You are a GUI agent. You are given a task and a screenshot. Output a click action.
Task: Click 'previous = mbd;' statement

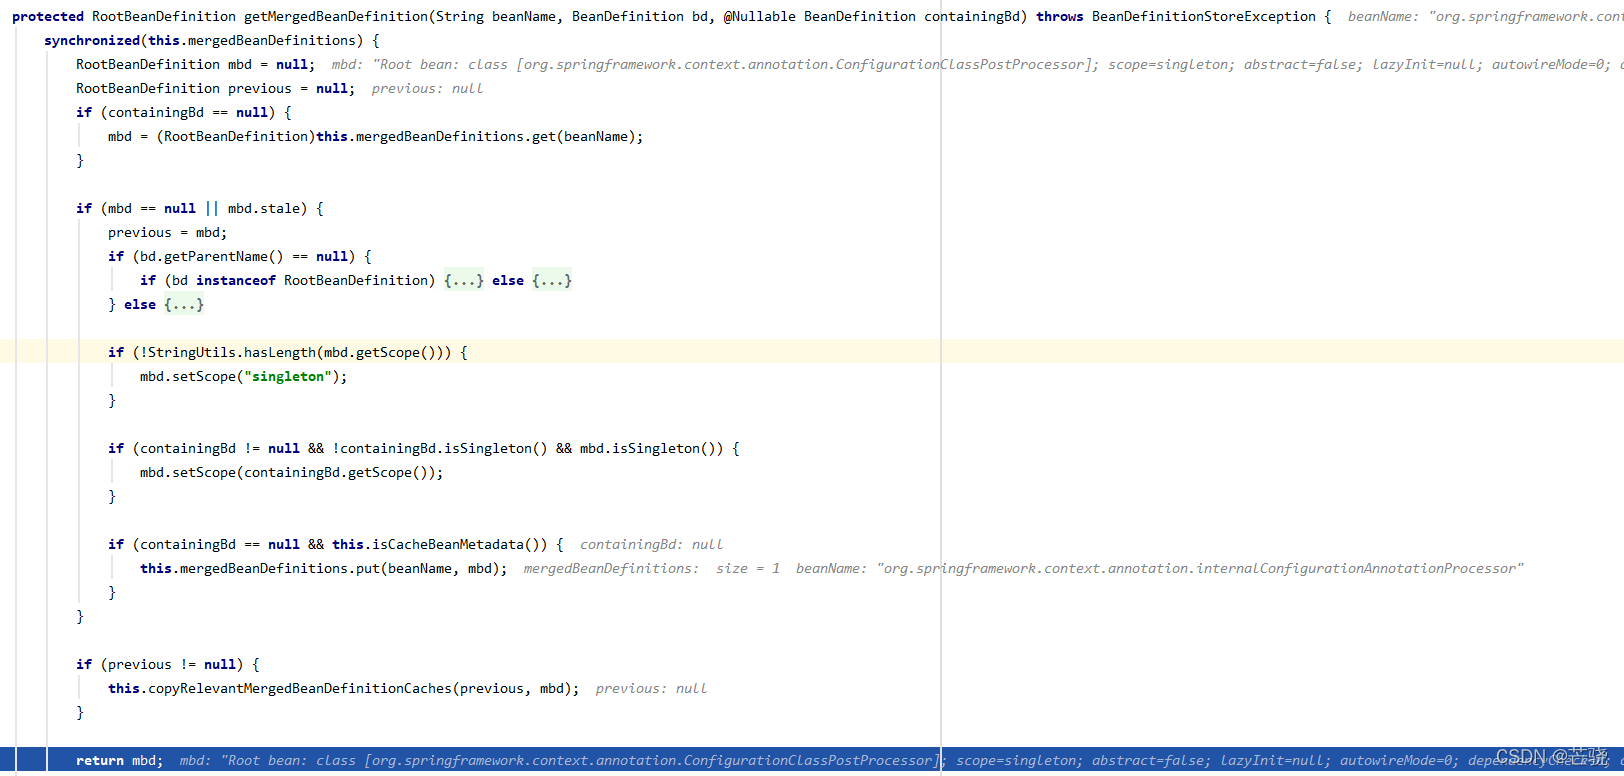tap(168, 233)
